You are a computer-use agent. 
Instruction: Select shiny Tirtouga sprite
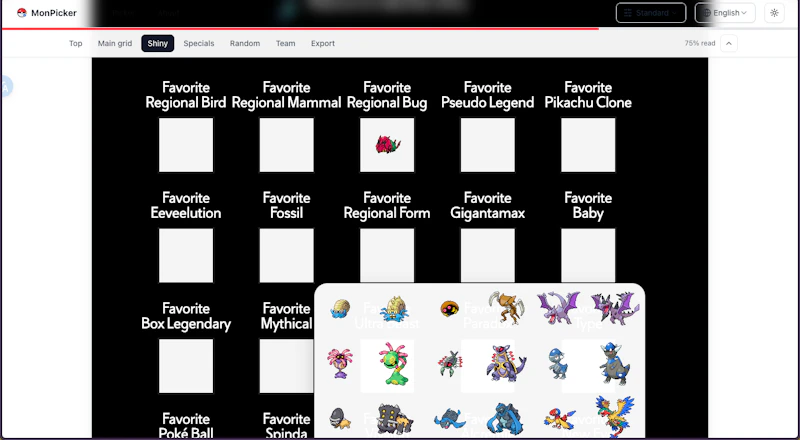pos(449,419)
